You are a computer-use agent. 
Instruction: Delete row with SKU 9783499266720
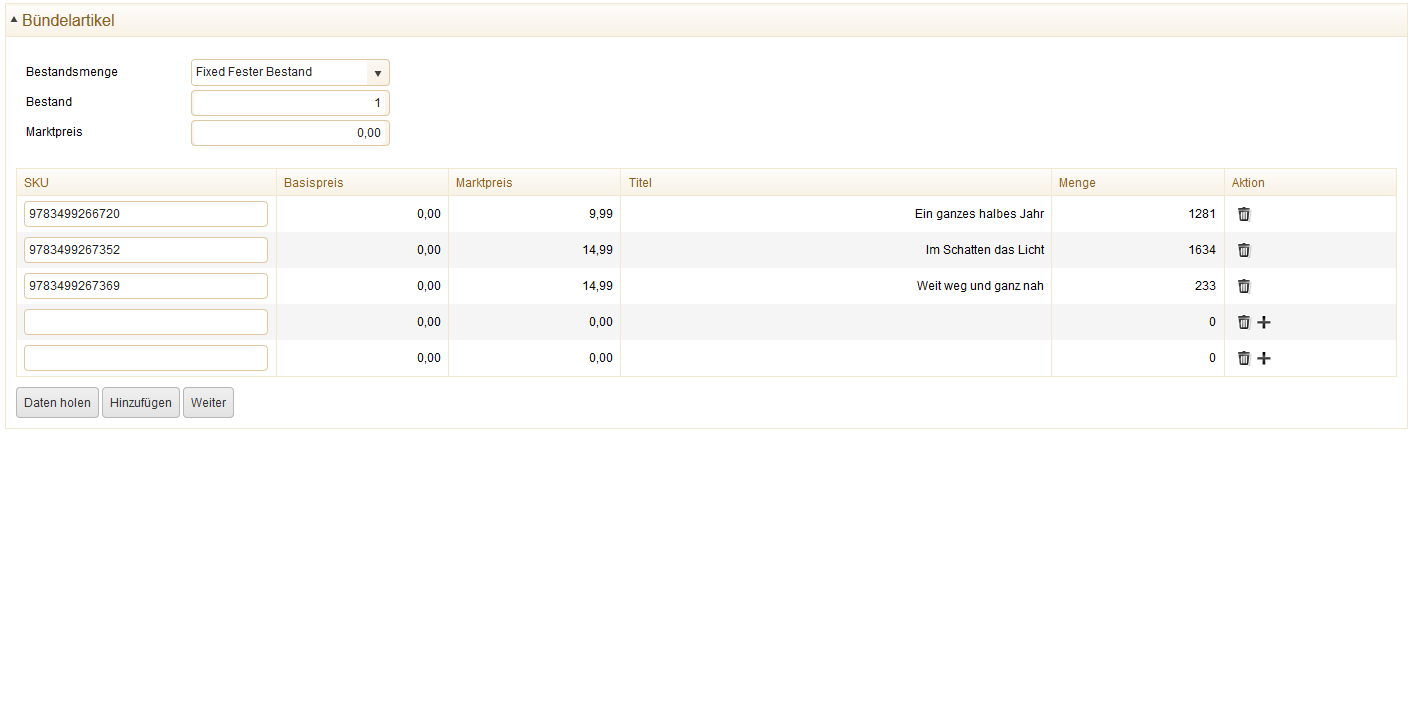[1244, 214]
